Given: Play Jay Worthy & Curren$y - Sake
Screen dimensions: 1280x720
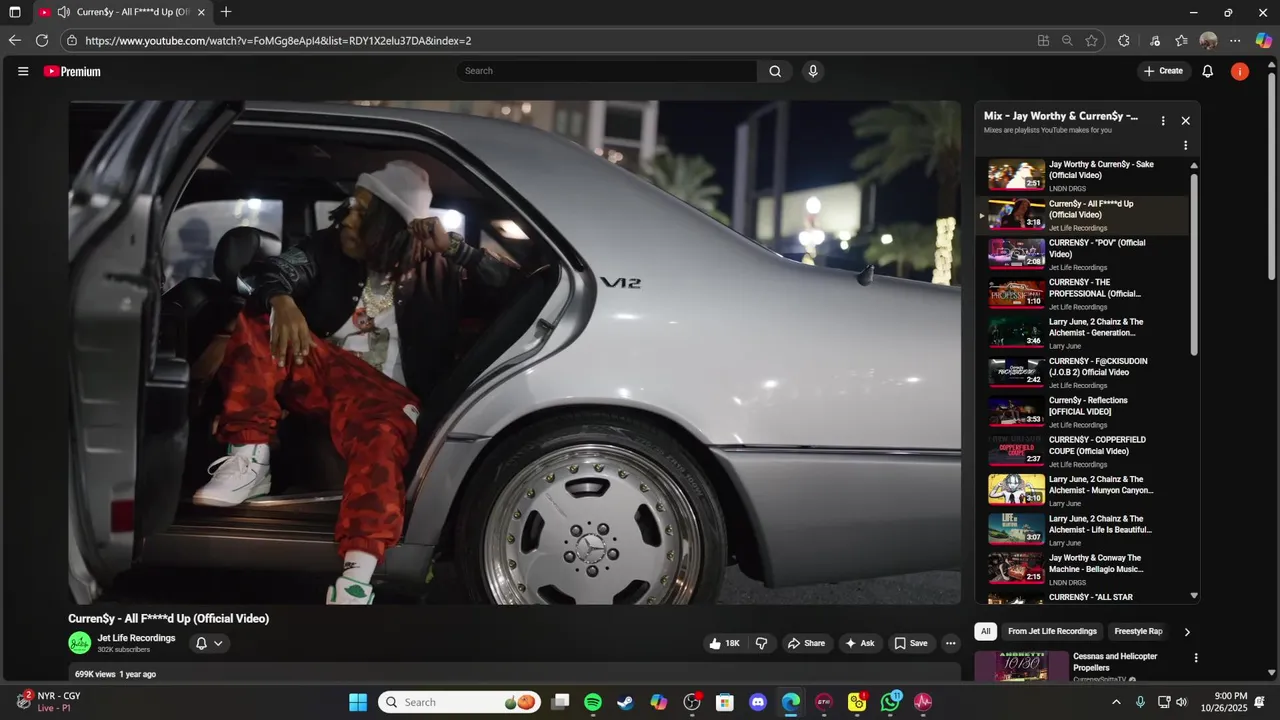Looking at the screenshot, I should [x=1082, y=175].
